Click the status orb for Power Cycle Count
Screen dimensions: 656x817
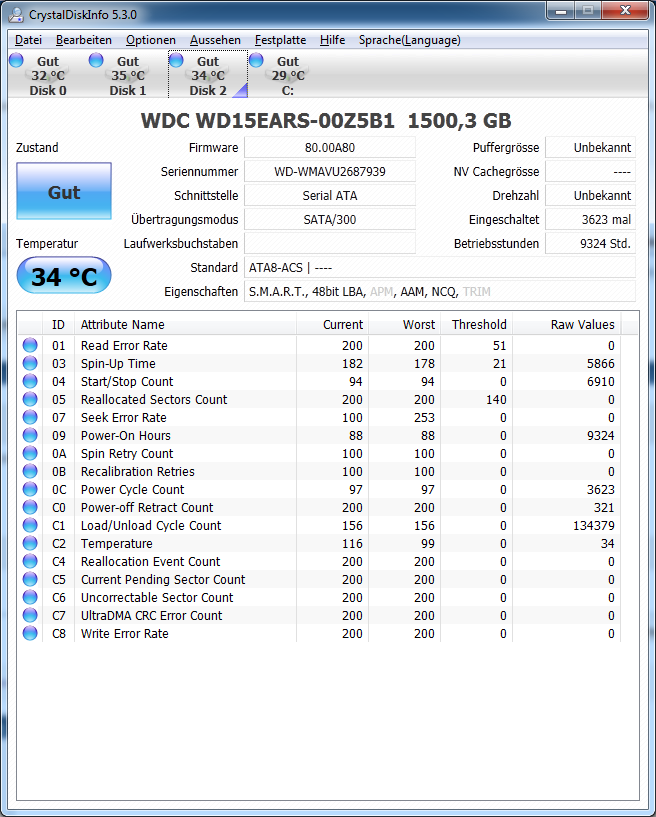coord(30,489)
